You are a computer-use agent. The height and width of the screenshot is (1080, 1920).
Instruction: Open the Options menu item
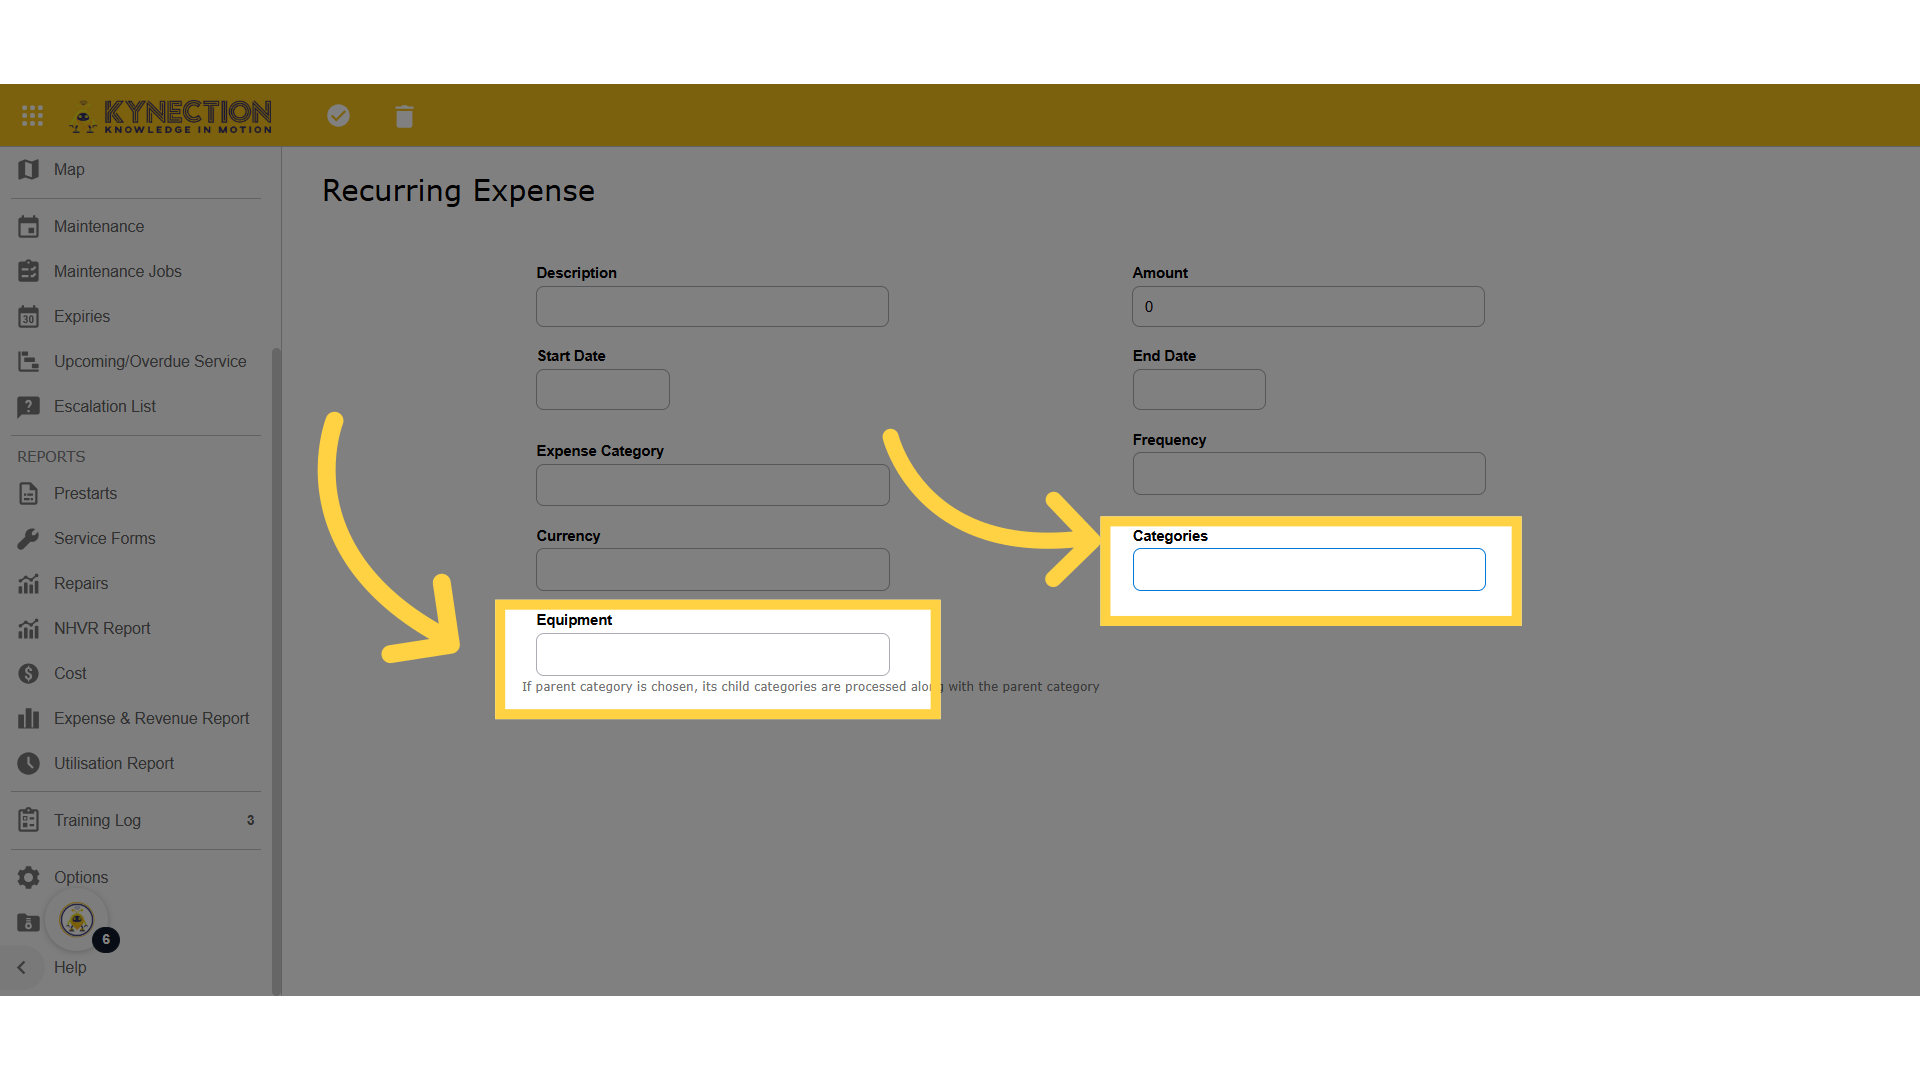(x=81, y=878)
